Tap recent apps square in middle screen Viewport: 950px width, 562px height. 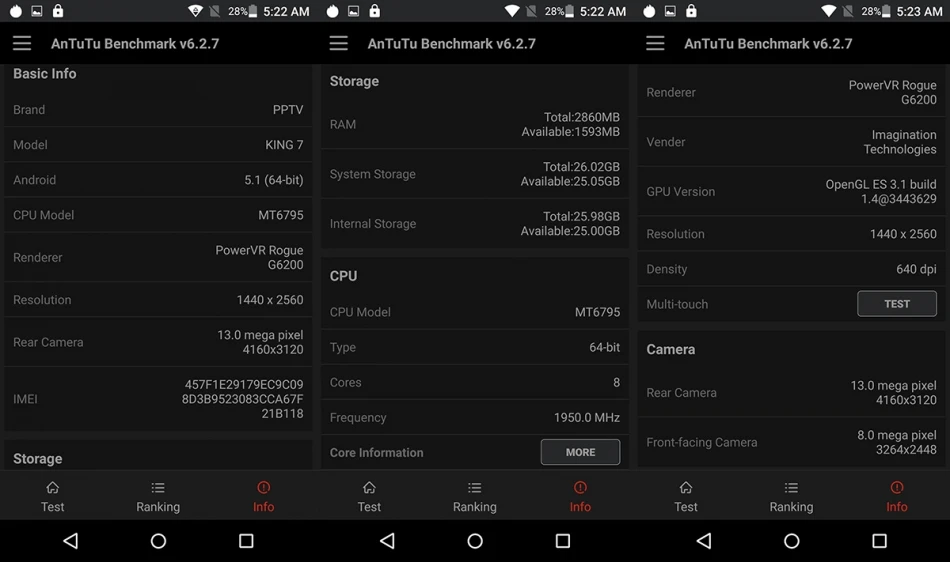(563, 541)
